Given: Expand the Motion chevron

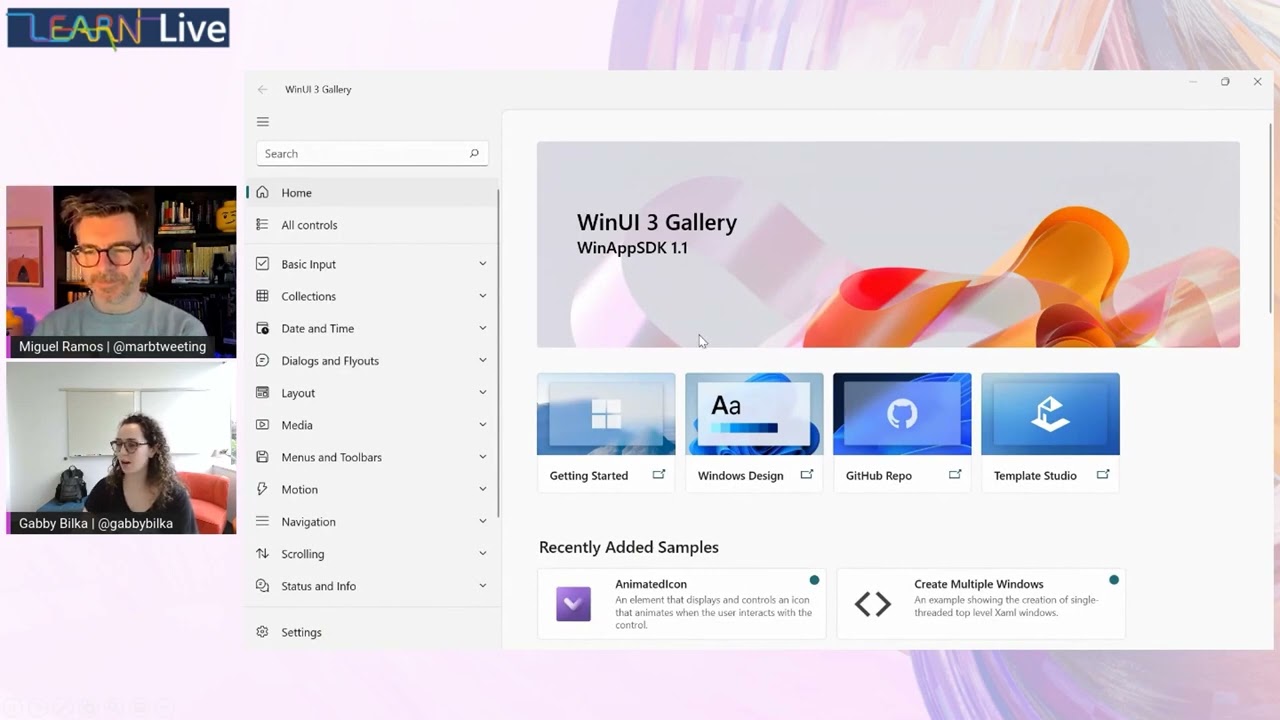Looking at the screenshot, I should (482, 489).
